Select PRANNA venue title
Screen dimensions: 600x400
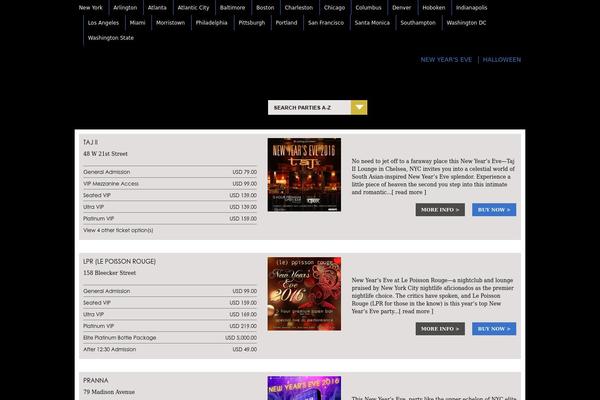pyautogui.click(x=96, y=380)
